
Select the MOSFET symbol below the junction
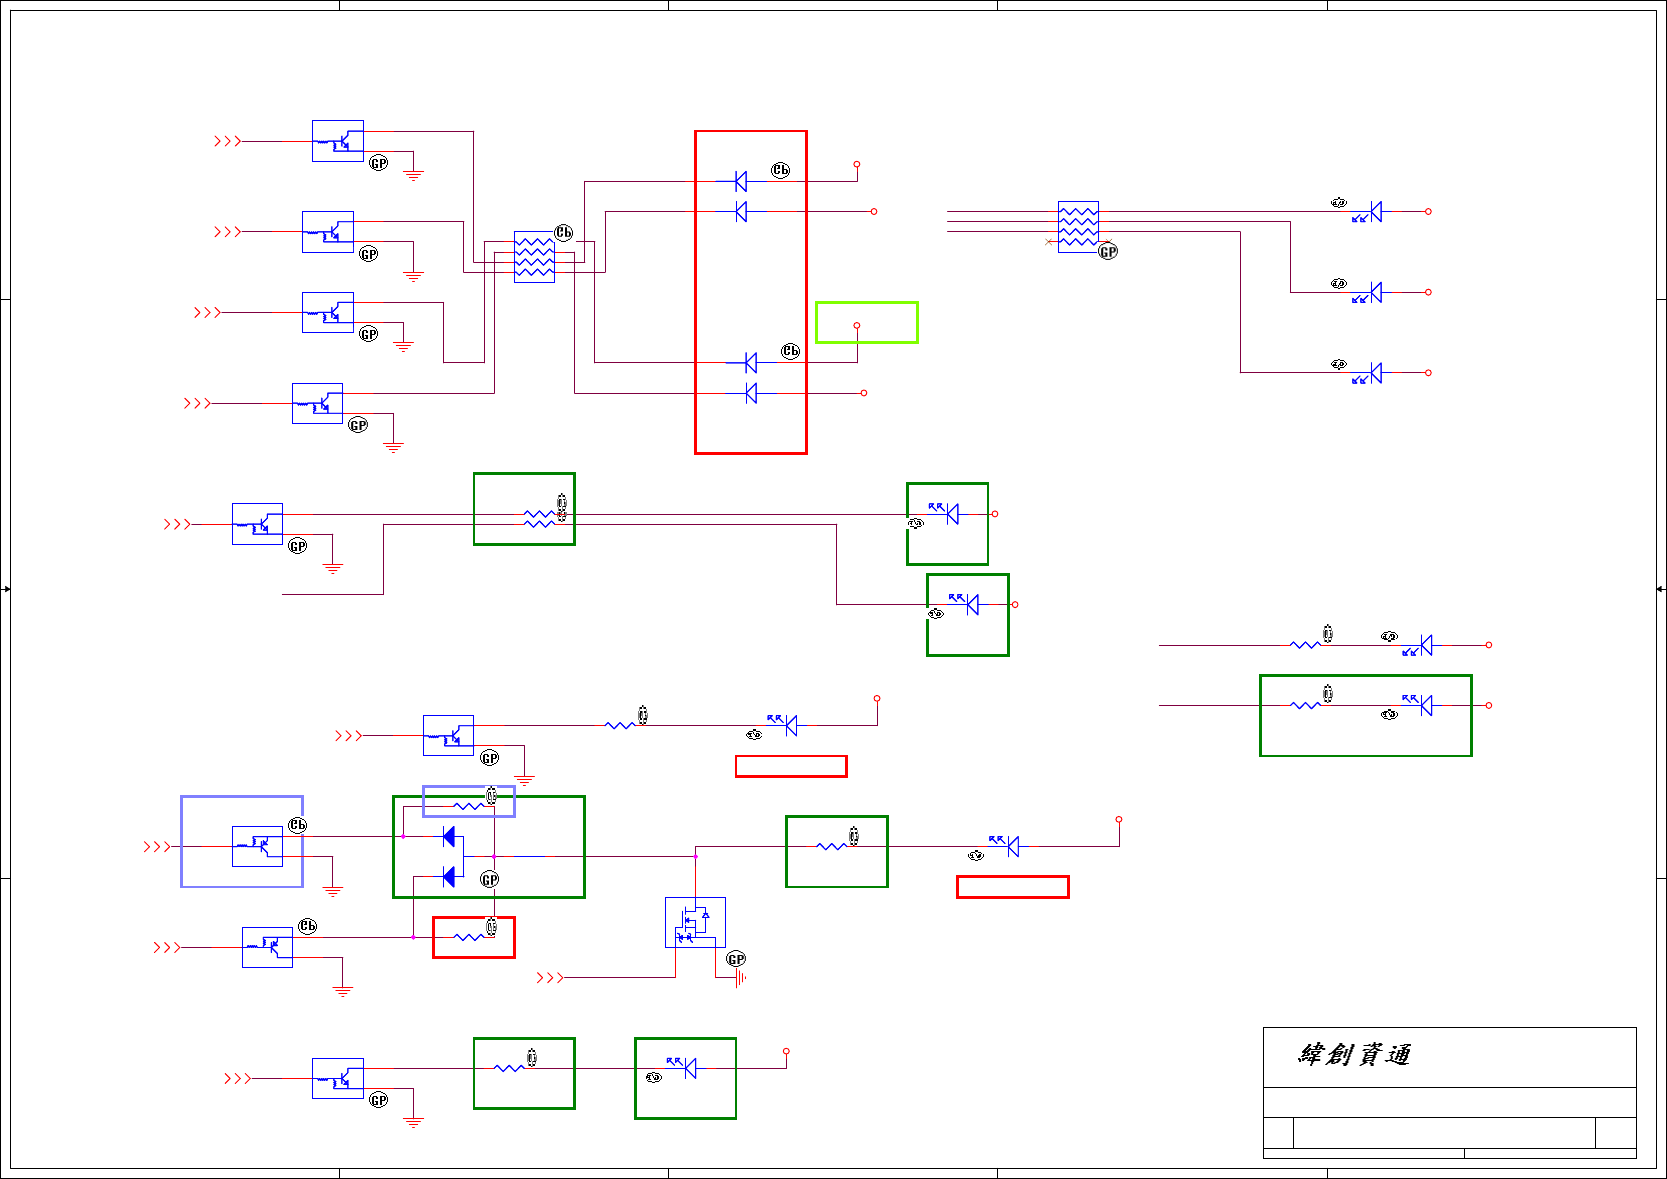695,922
